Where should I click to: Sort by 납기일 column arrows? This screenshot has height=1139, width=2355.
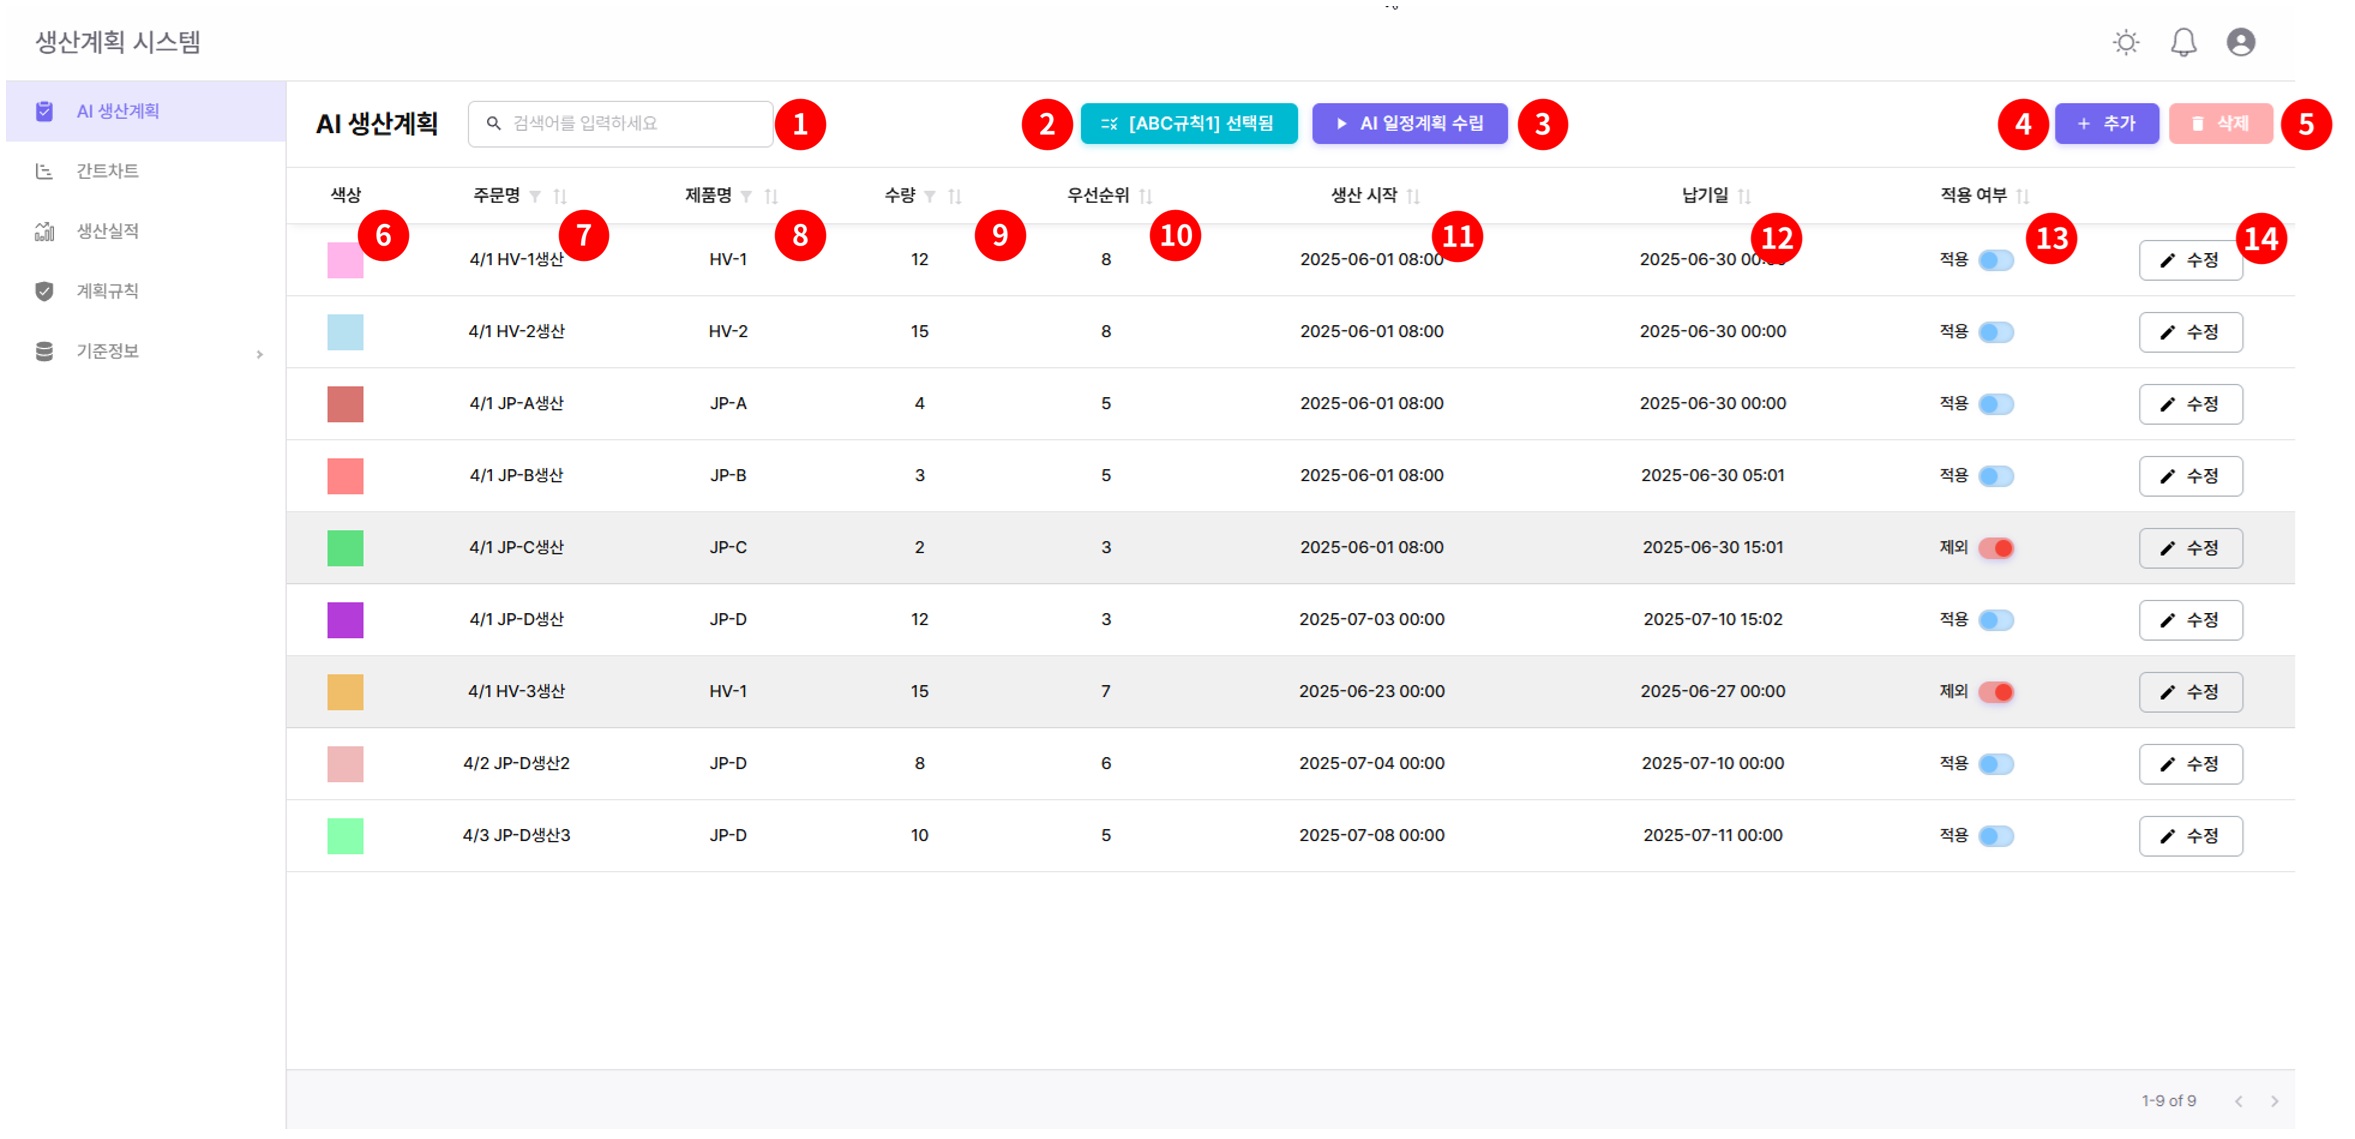pyautogui.click(x=1744, y=196)
